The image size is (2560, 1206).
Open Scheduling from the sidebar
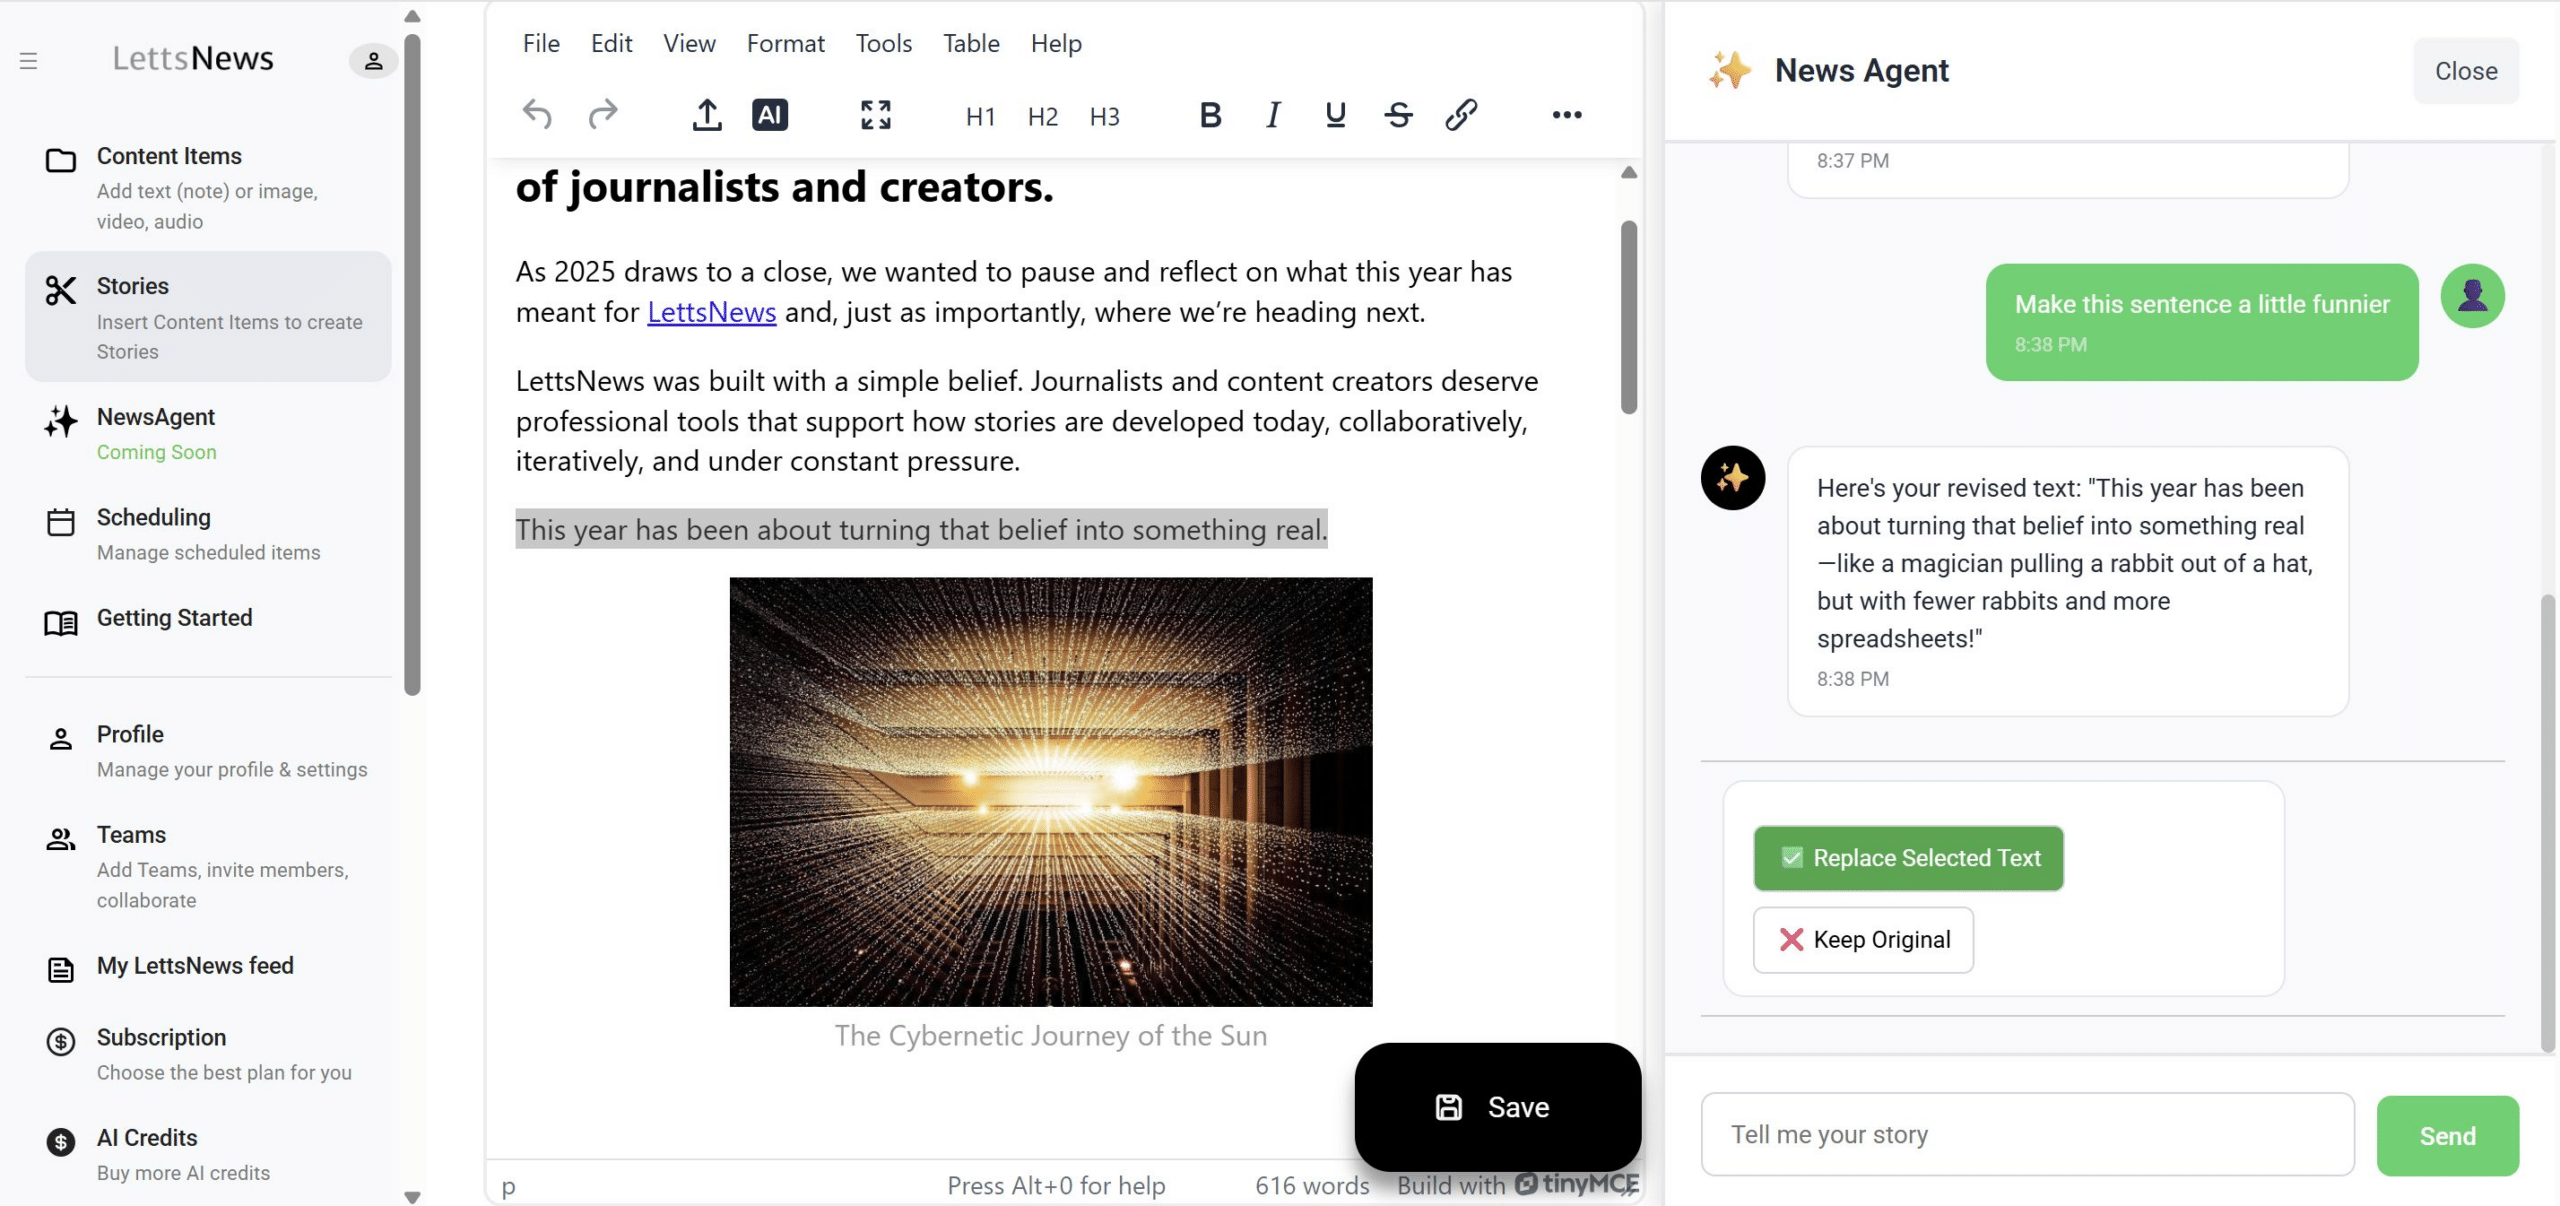pos(153,518)
